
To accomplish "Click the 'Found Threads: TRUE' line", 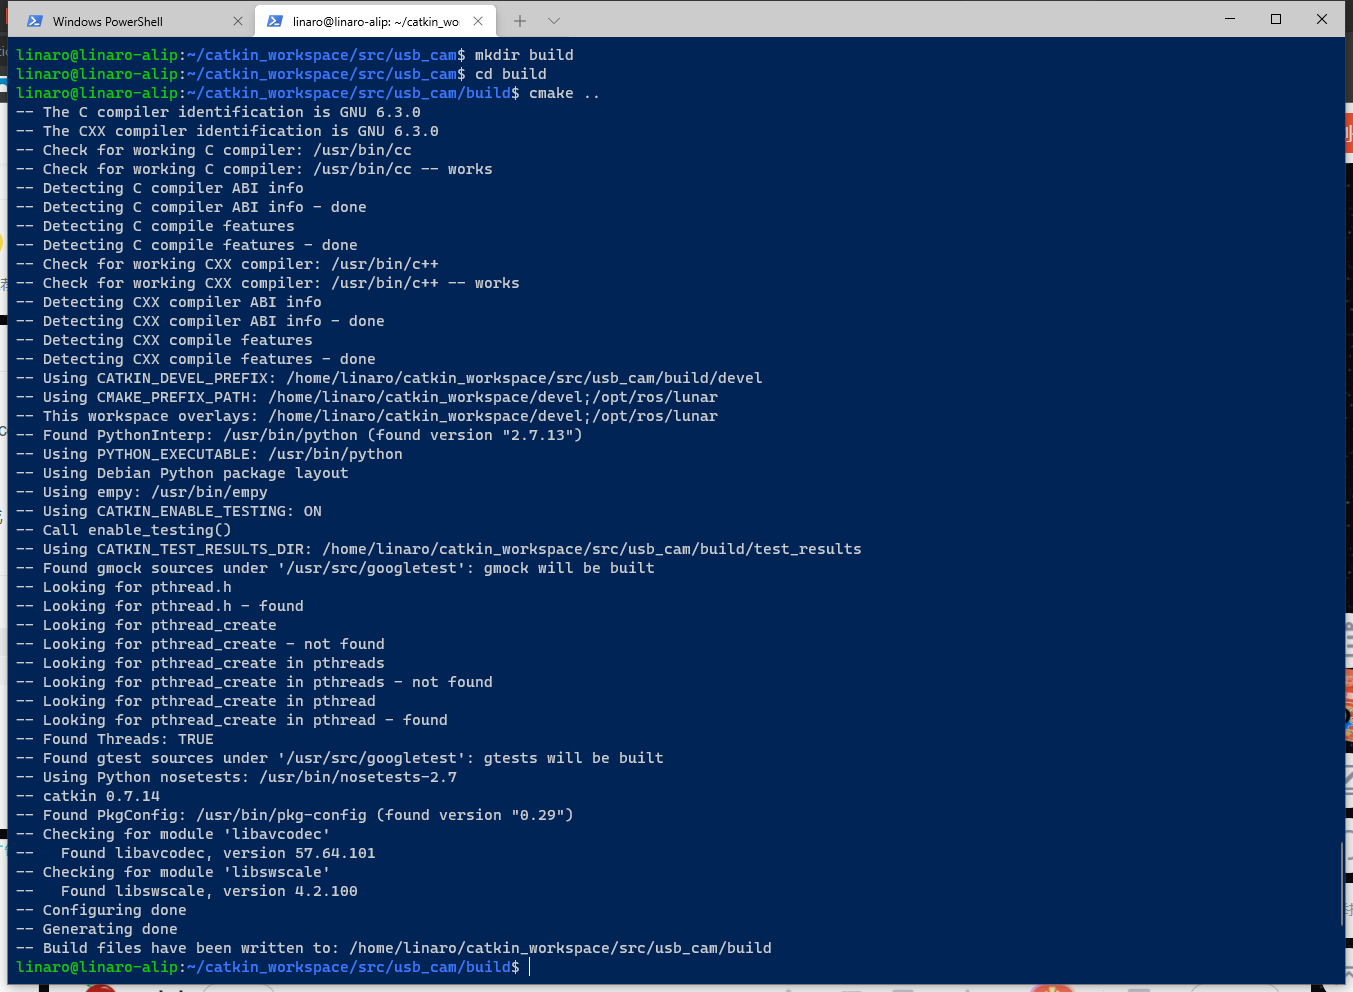I will point(115,739).
